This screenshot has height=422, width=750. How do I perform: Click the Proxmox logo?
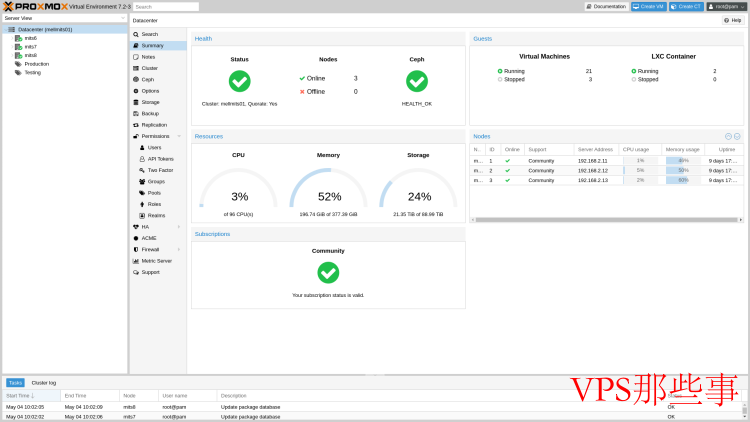(35, 7)
